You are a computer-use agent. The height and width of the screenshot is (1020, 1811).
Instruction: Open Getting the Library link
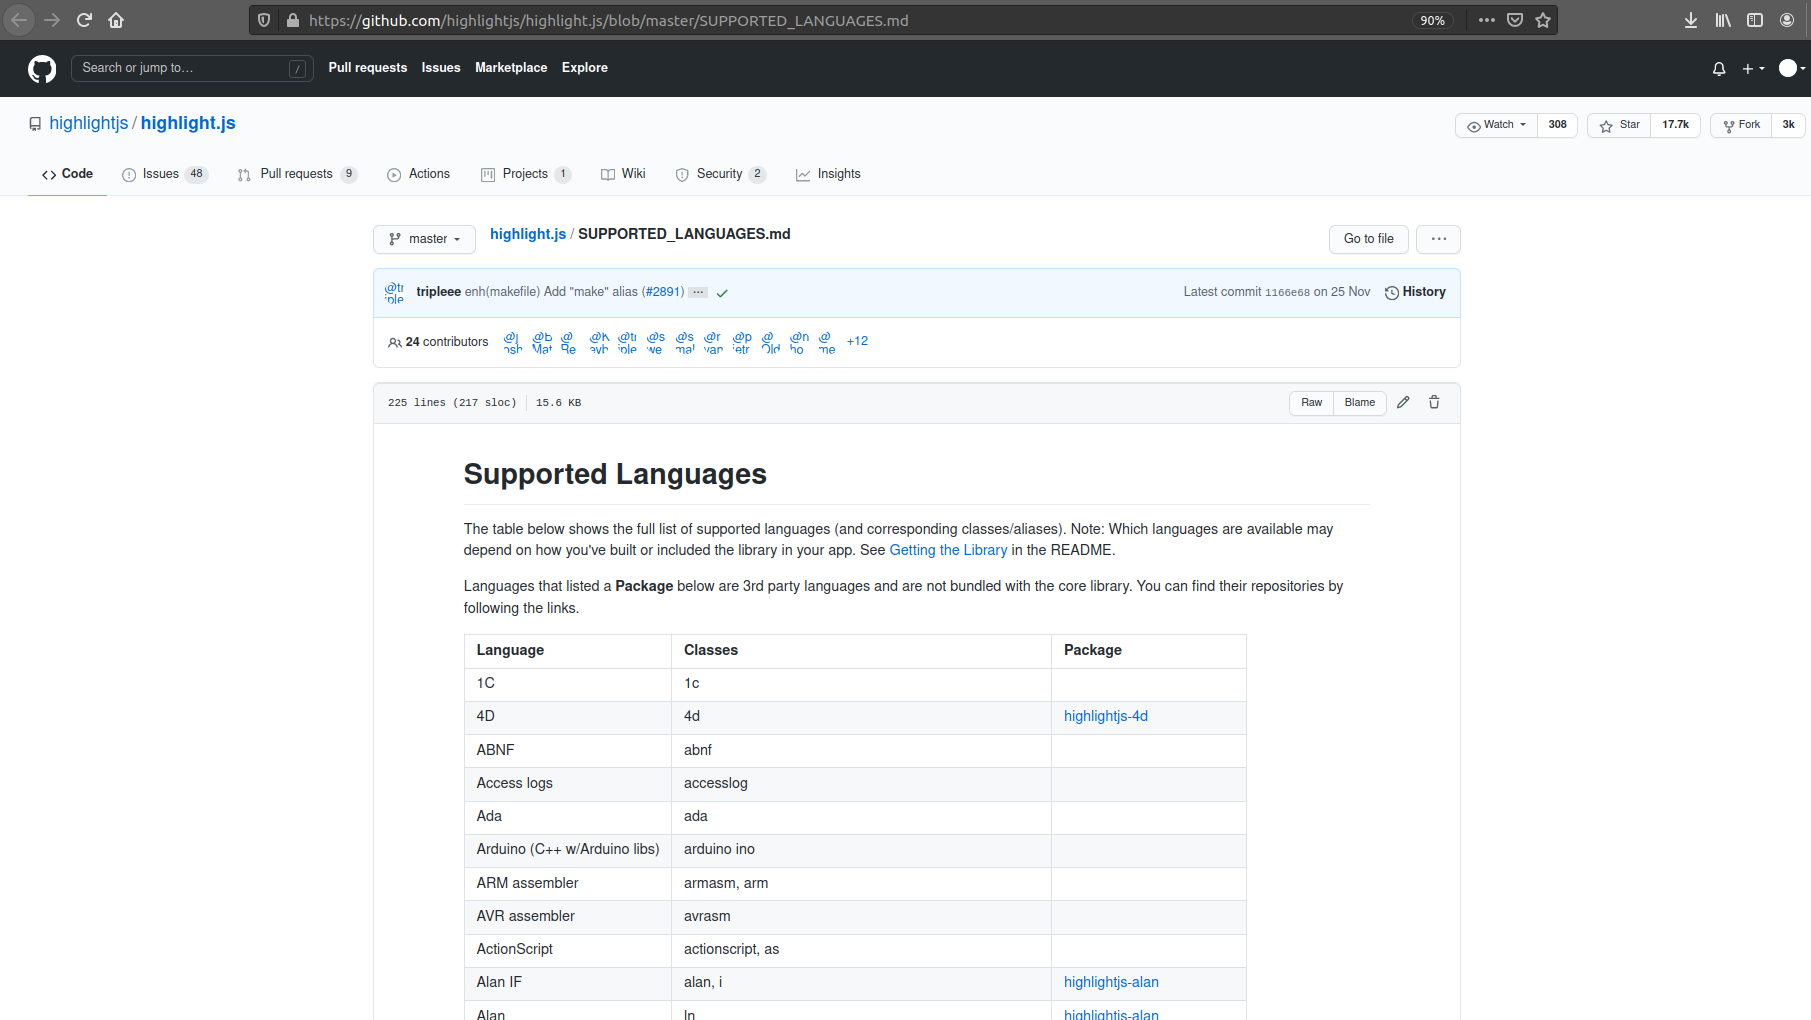tap(948, 550)
